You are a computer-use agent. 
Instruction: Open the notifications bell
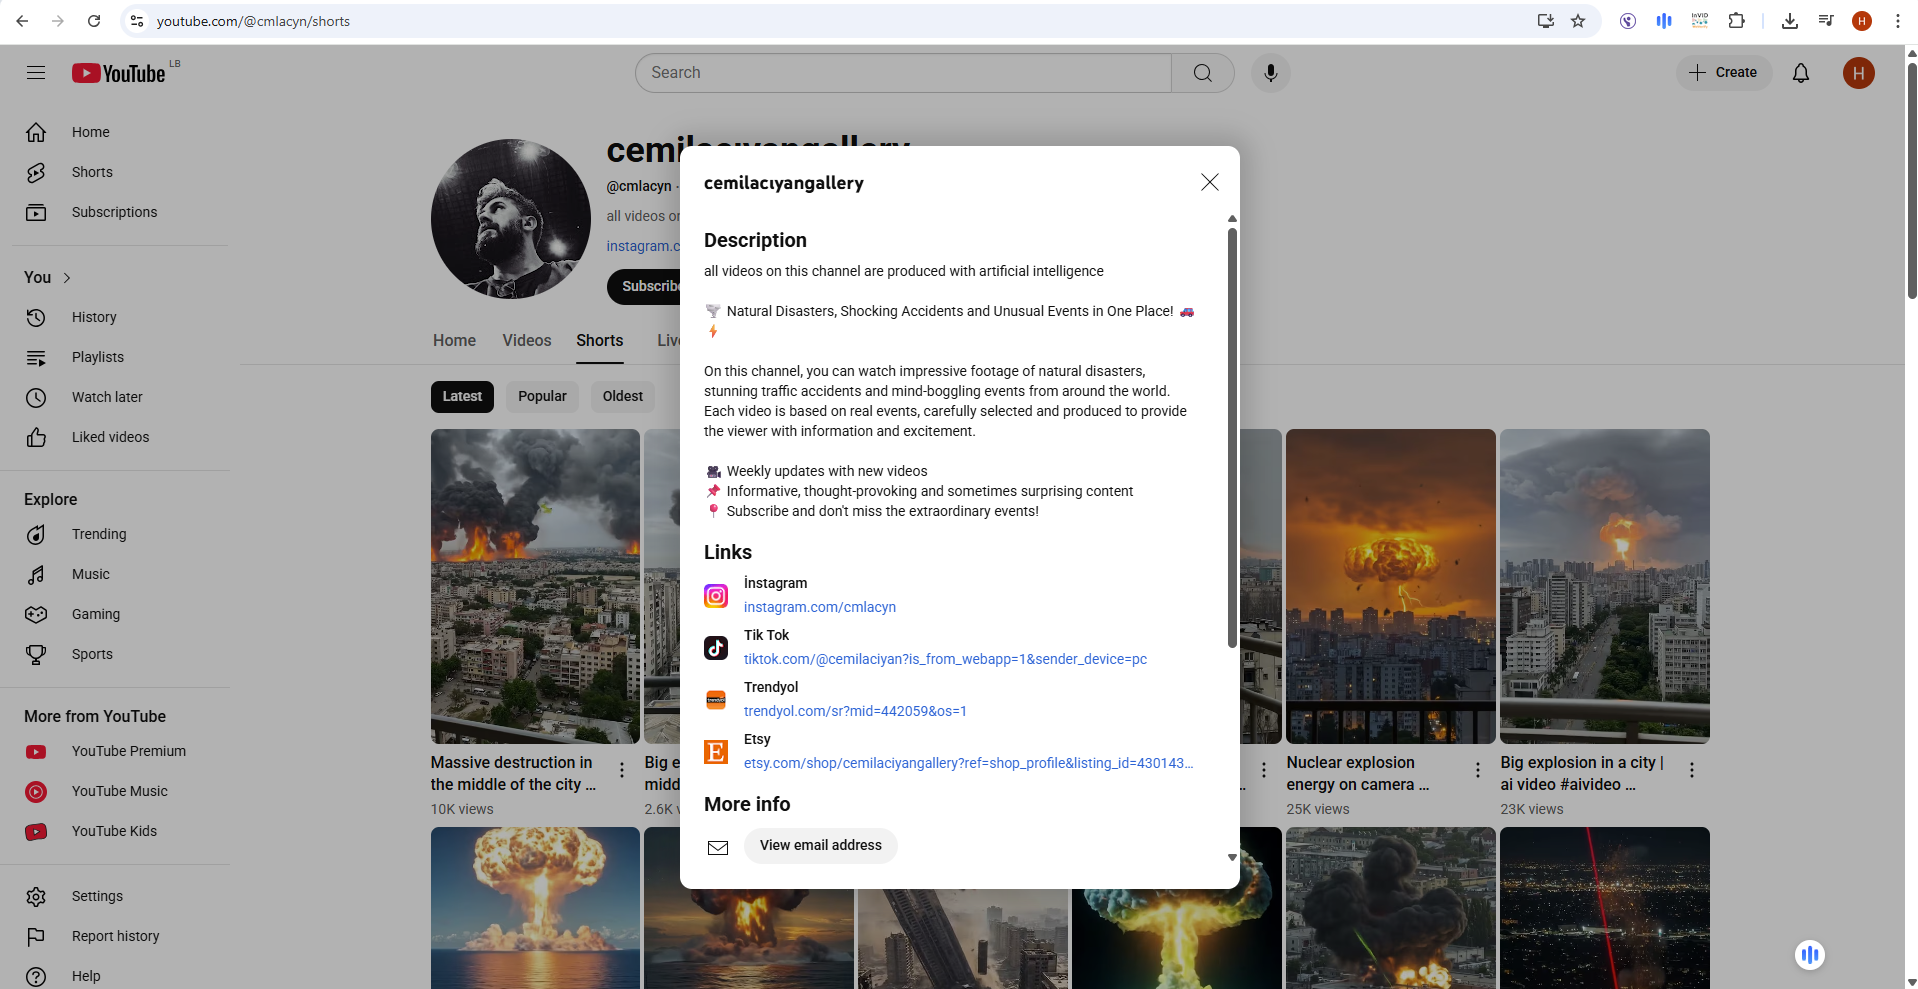pos(1800,73)
